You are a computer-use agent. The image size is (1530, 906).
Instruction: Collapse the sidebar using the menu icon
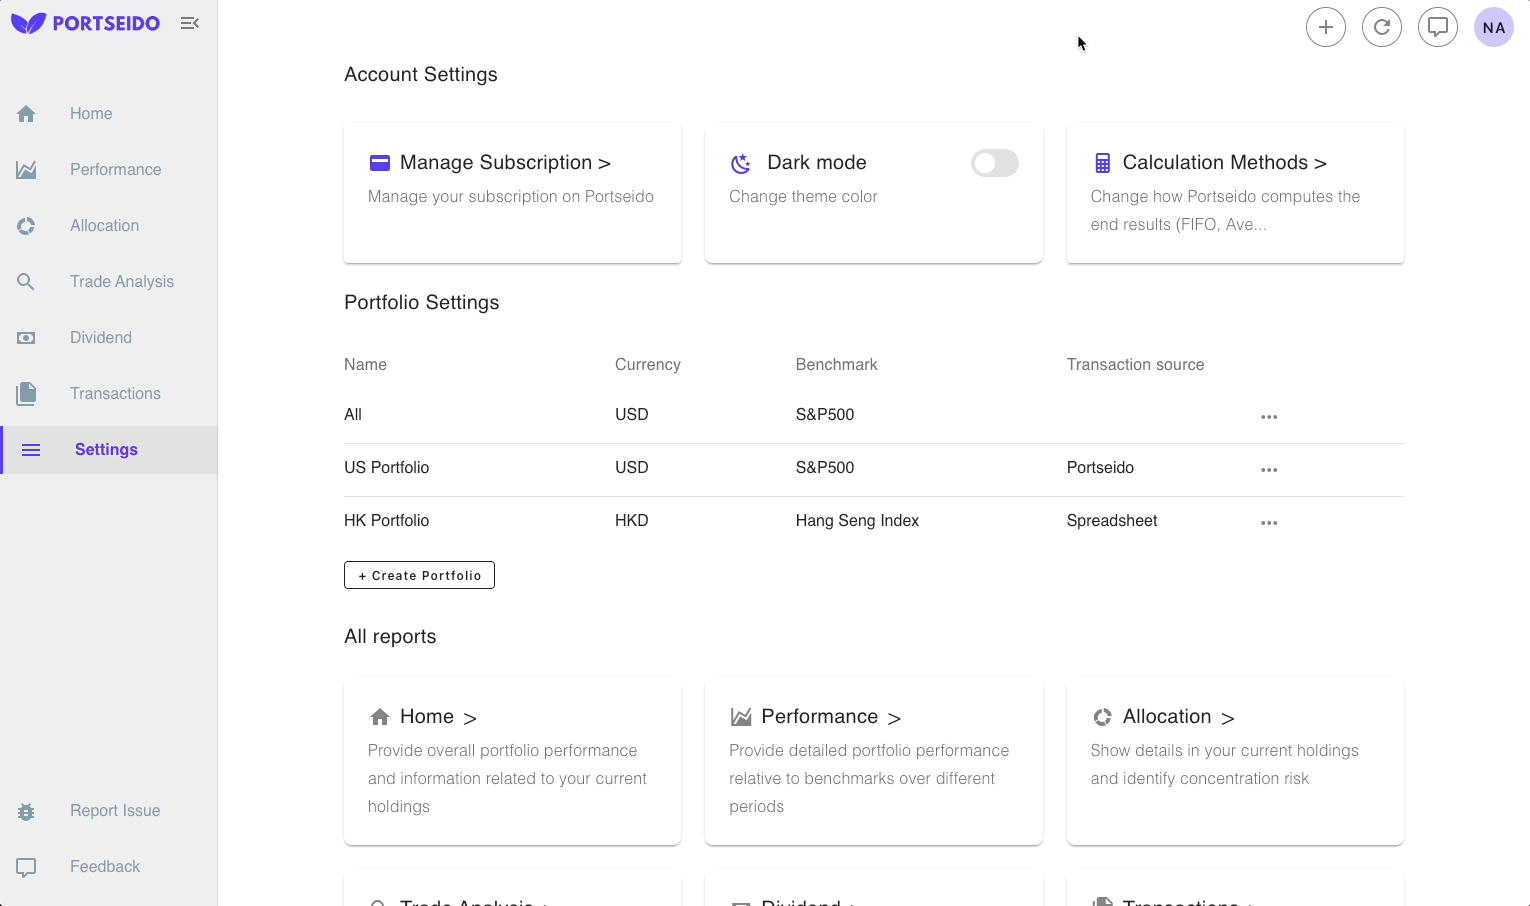point(190,22)
